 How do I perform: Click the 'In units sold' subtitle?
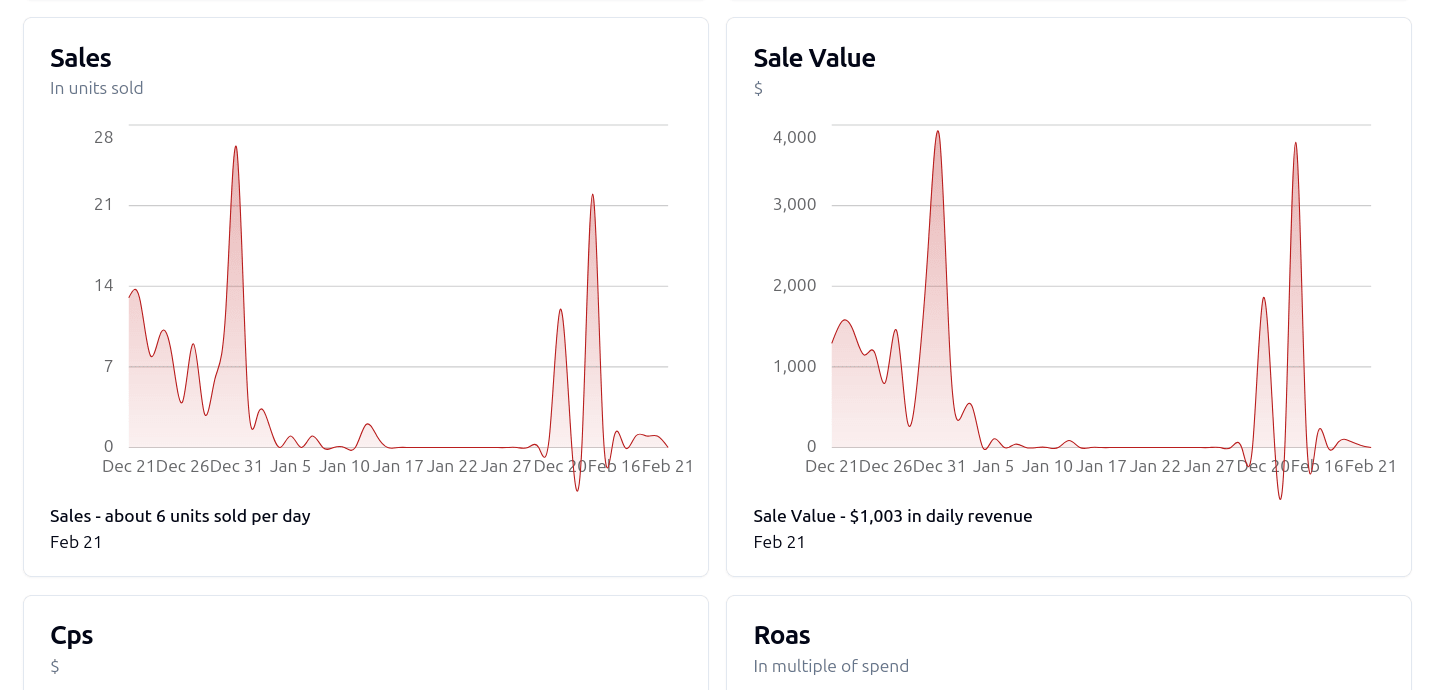96,88
